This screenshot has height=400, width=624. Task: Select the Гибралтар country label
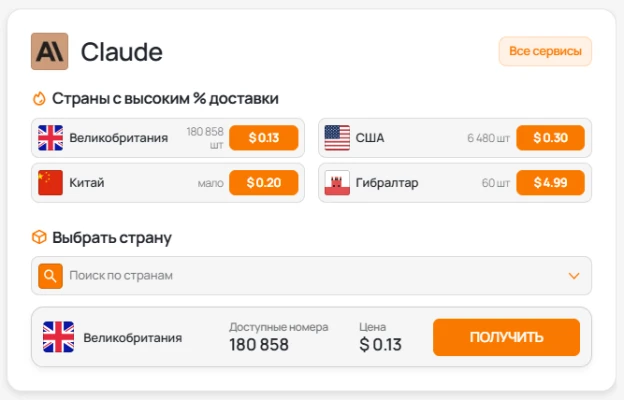point(387,183)
